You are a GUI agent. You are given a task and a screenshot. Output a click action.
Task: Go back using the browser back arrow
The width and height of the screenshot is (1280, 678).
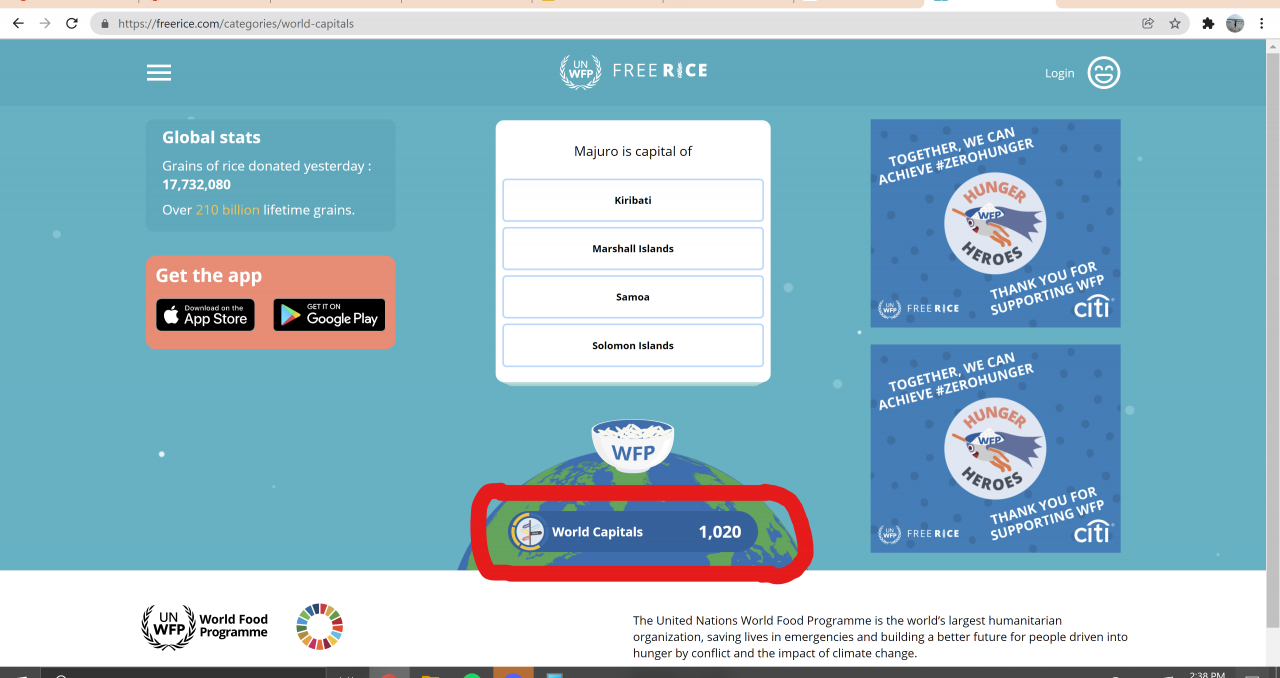18,23
